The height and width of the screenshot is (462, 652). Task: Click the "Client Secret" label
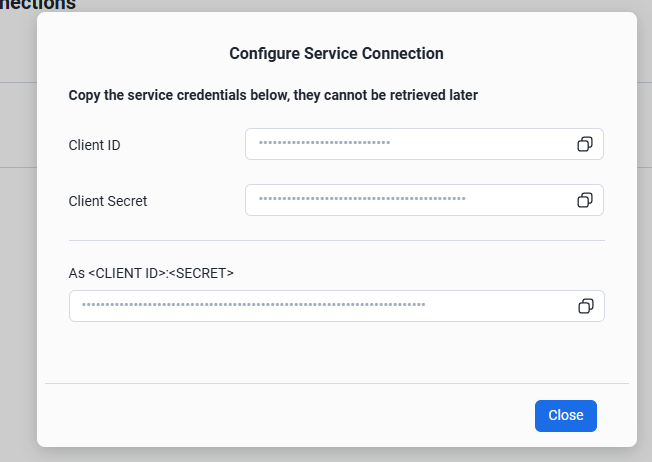[107, 201]
